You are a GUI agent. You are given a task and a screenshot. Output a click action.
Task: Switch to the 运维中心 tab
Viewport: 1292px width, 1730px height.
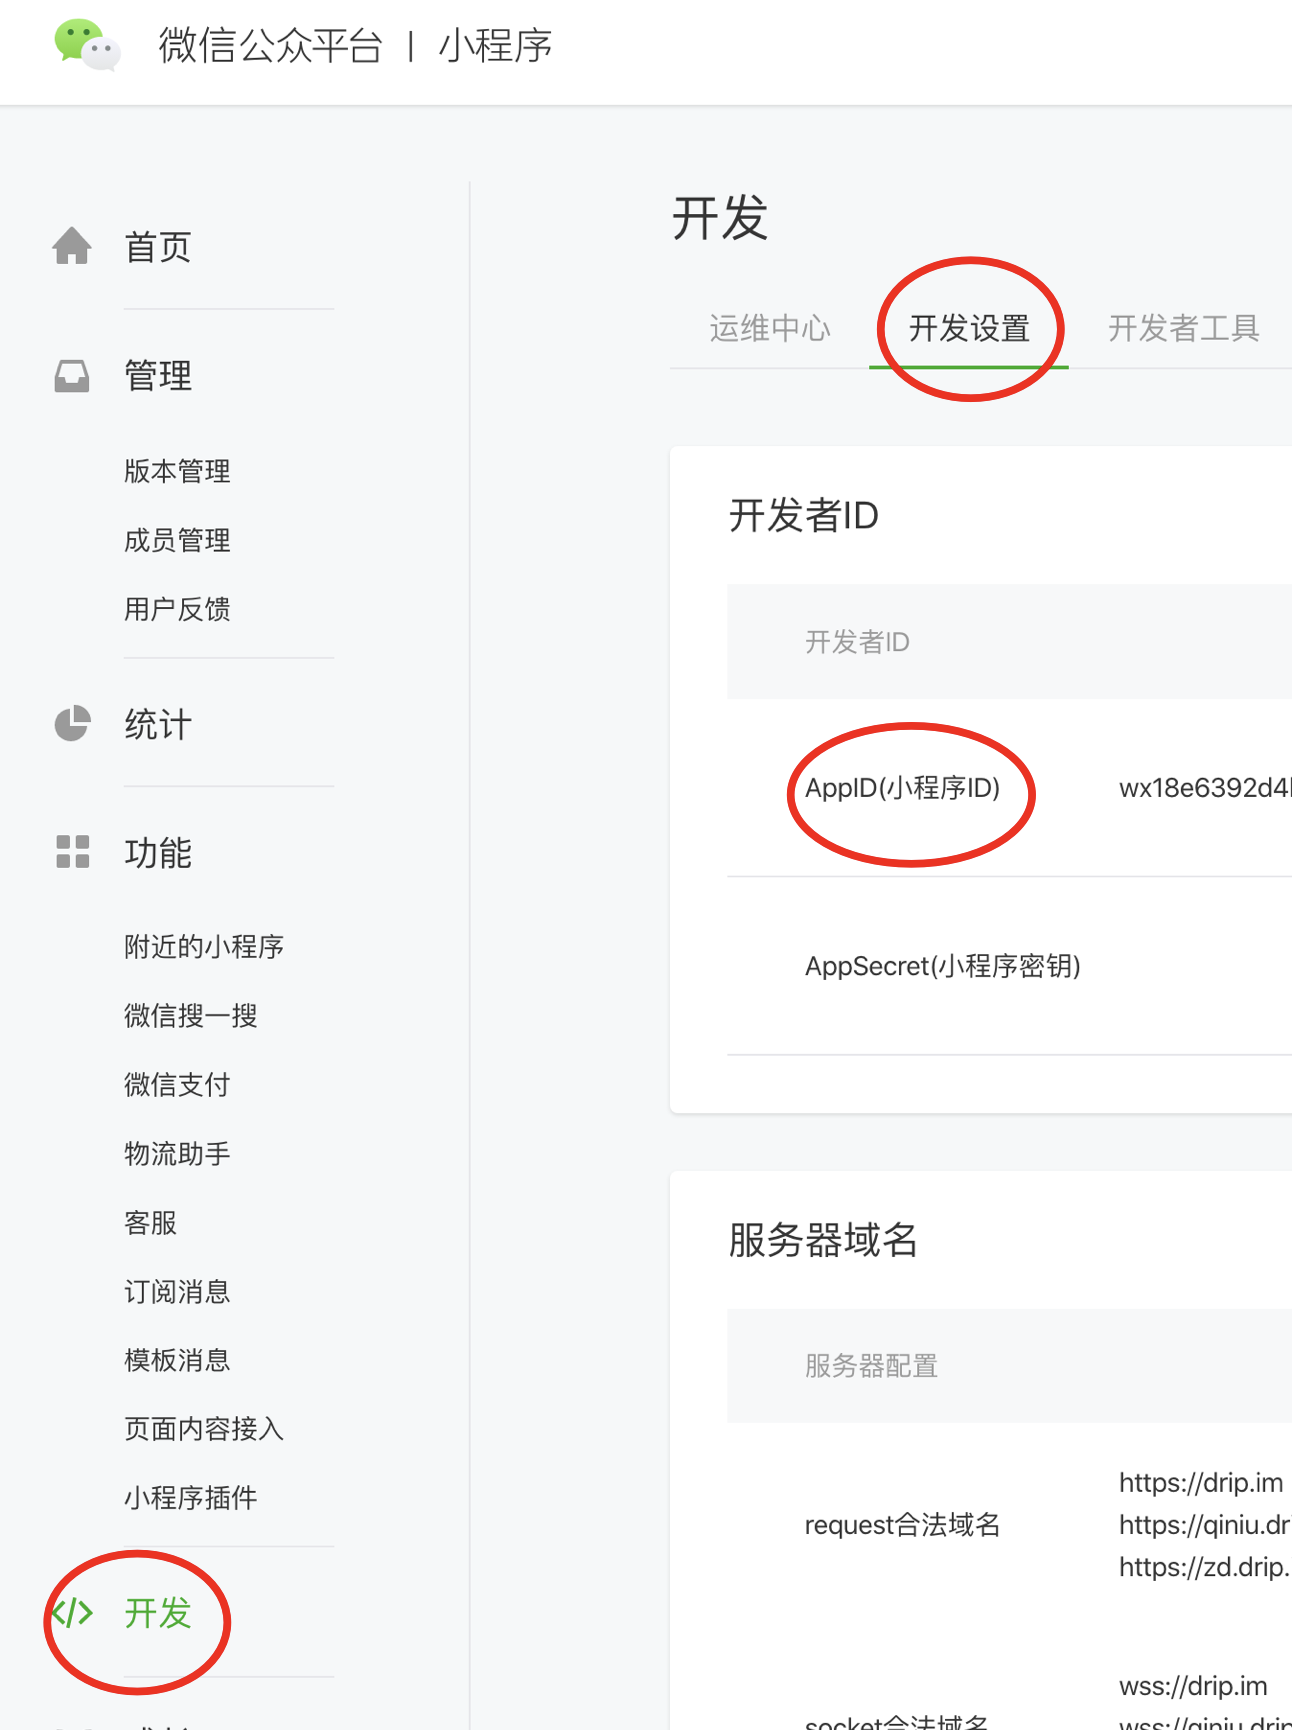click(x=769, y=328)
